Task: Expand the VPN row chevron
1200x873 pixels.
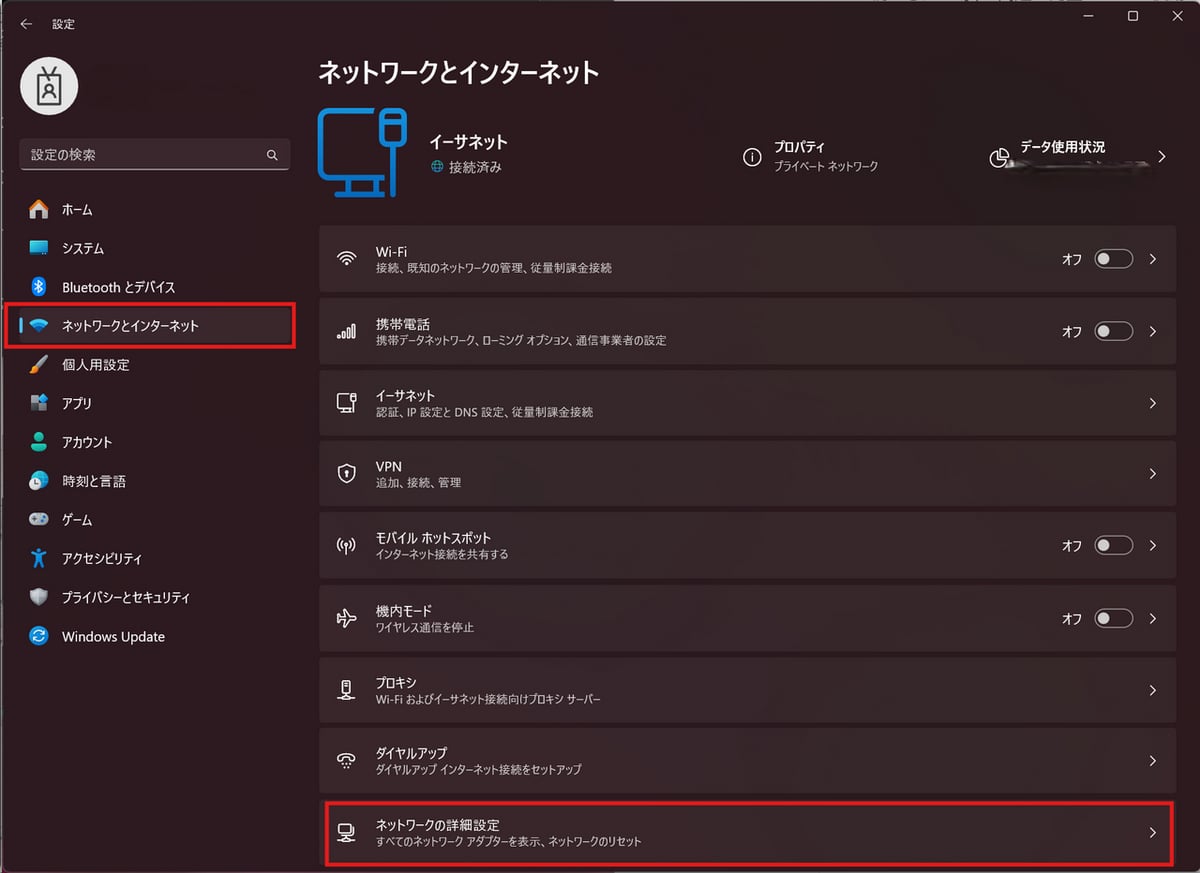Action: point(1152,474)
